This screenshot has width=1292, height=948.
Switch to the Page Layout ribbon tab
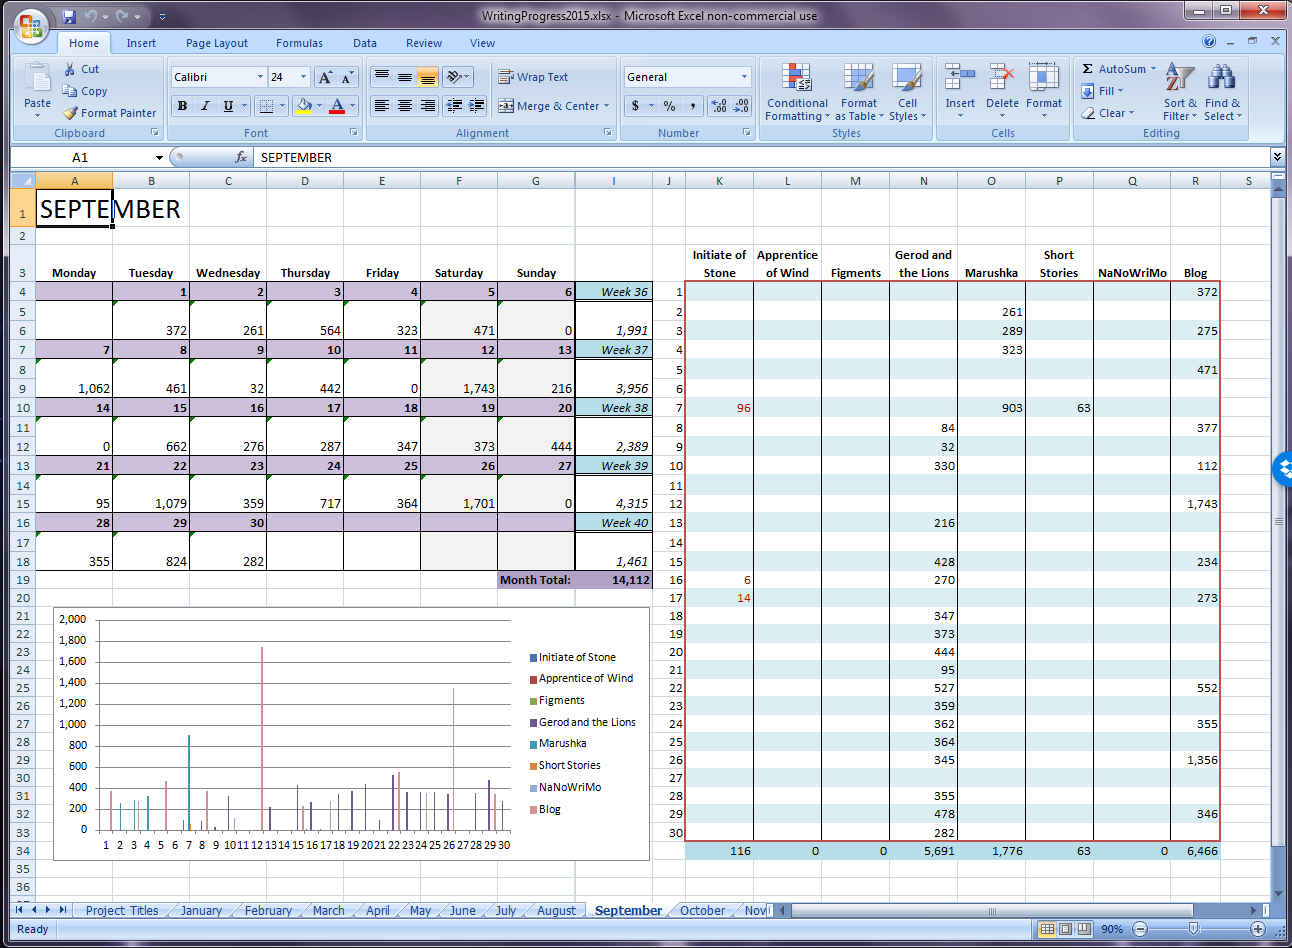(216, 43)
